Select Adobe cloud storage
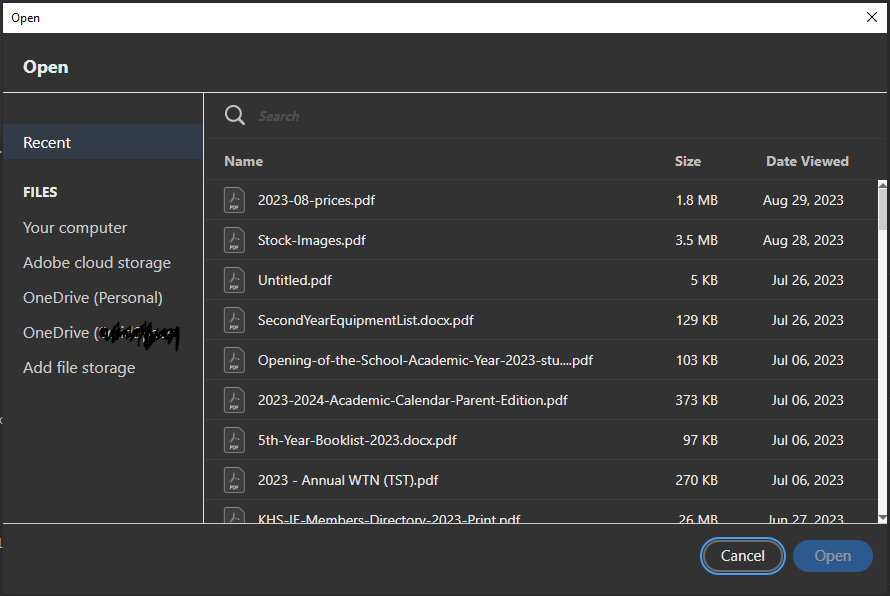 (96, 262)
